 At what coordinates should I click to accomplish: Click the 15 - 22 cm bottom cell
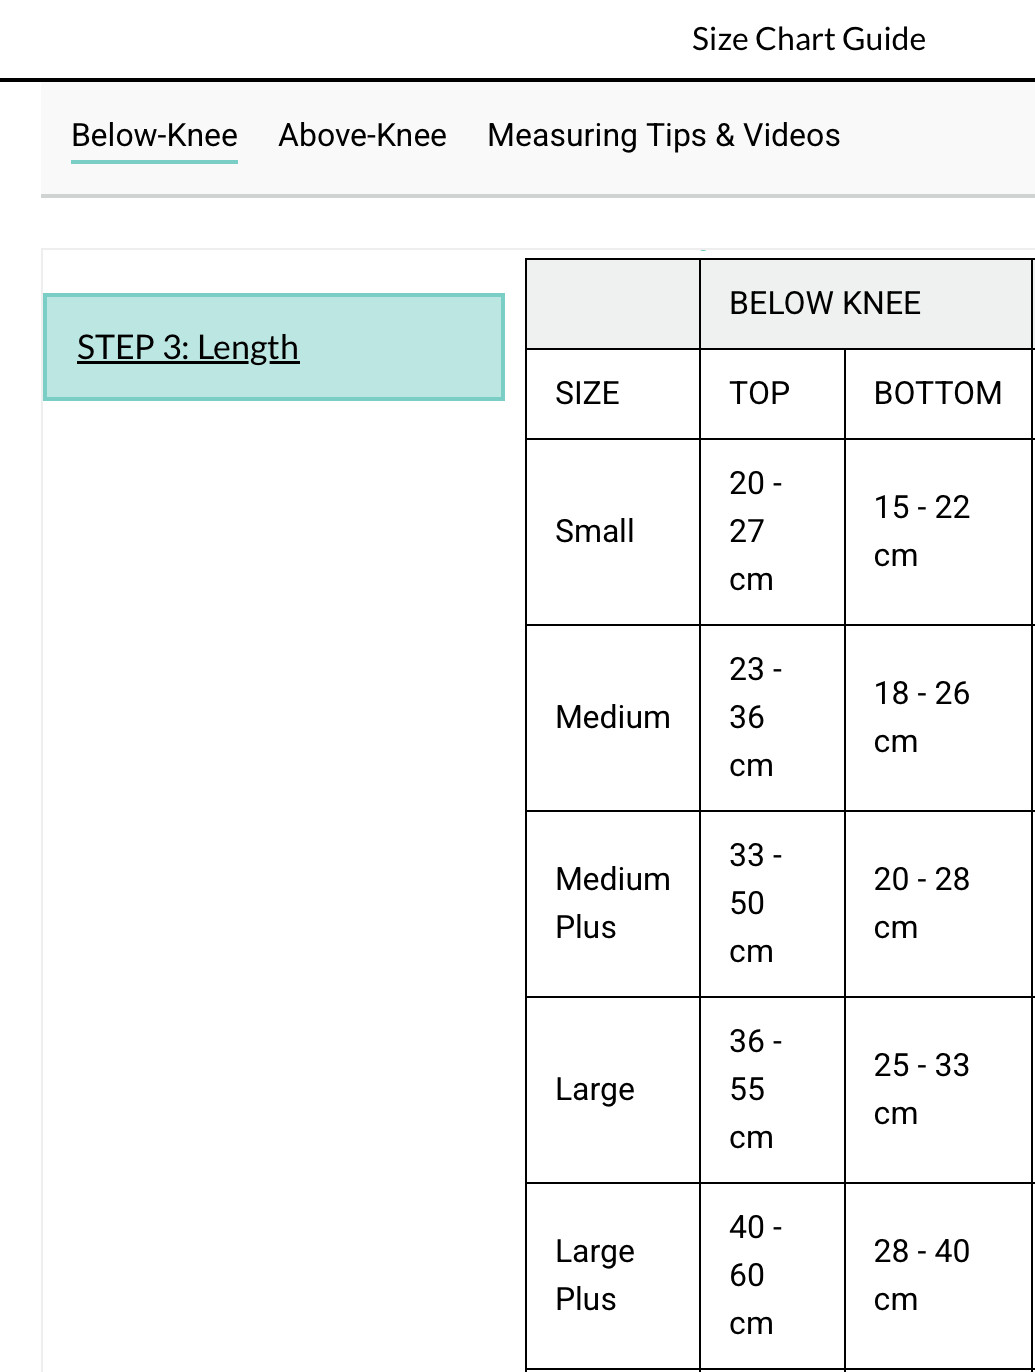(921, 531)
